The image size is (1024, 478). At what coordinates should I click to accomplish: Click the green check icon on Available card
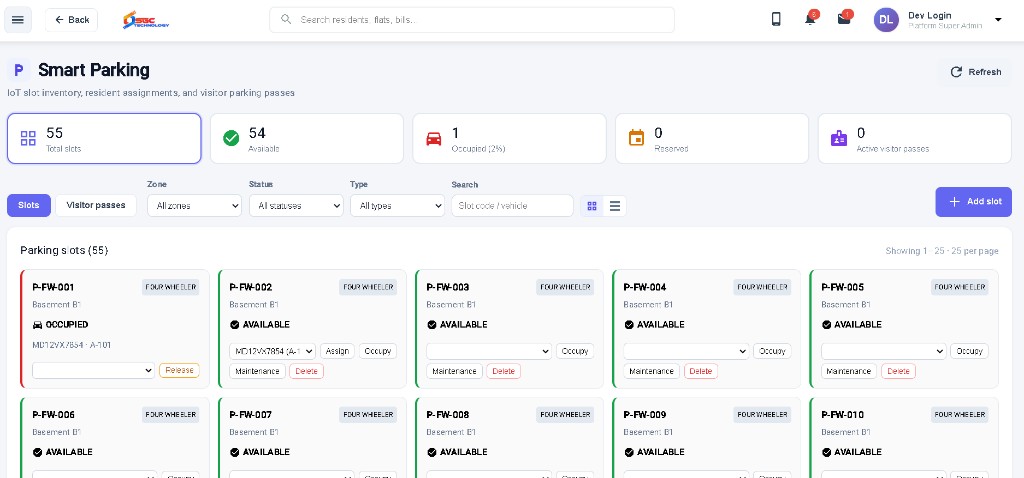231,138
